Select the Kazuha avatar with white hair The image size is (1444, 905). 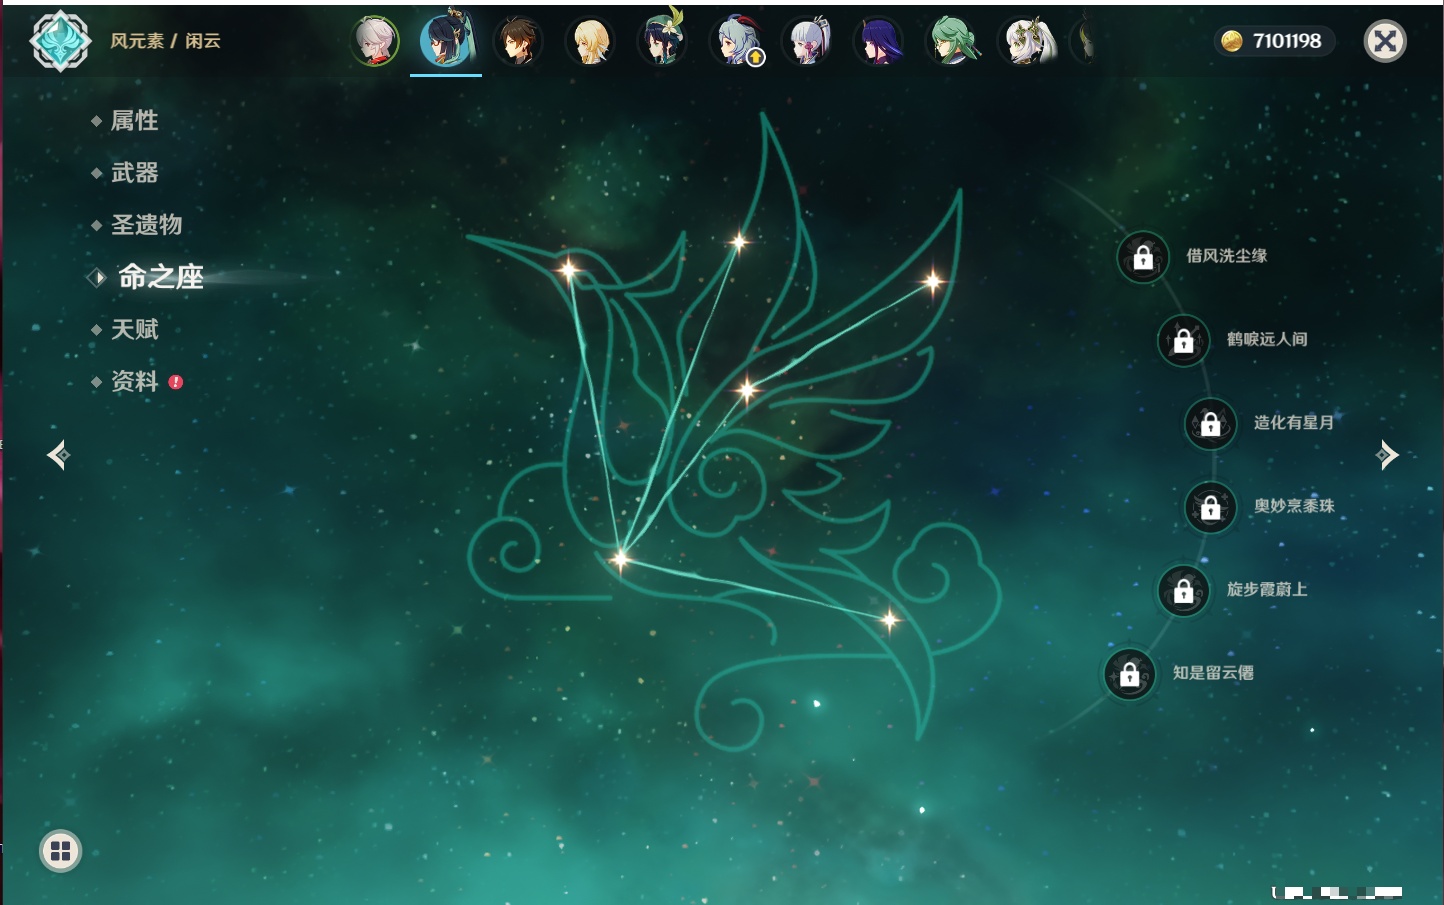375,41
